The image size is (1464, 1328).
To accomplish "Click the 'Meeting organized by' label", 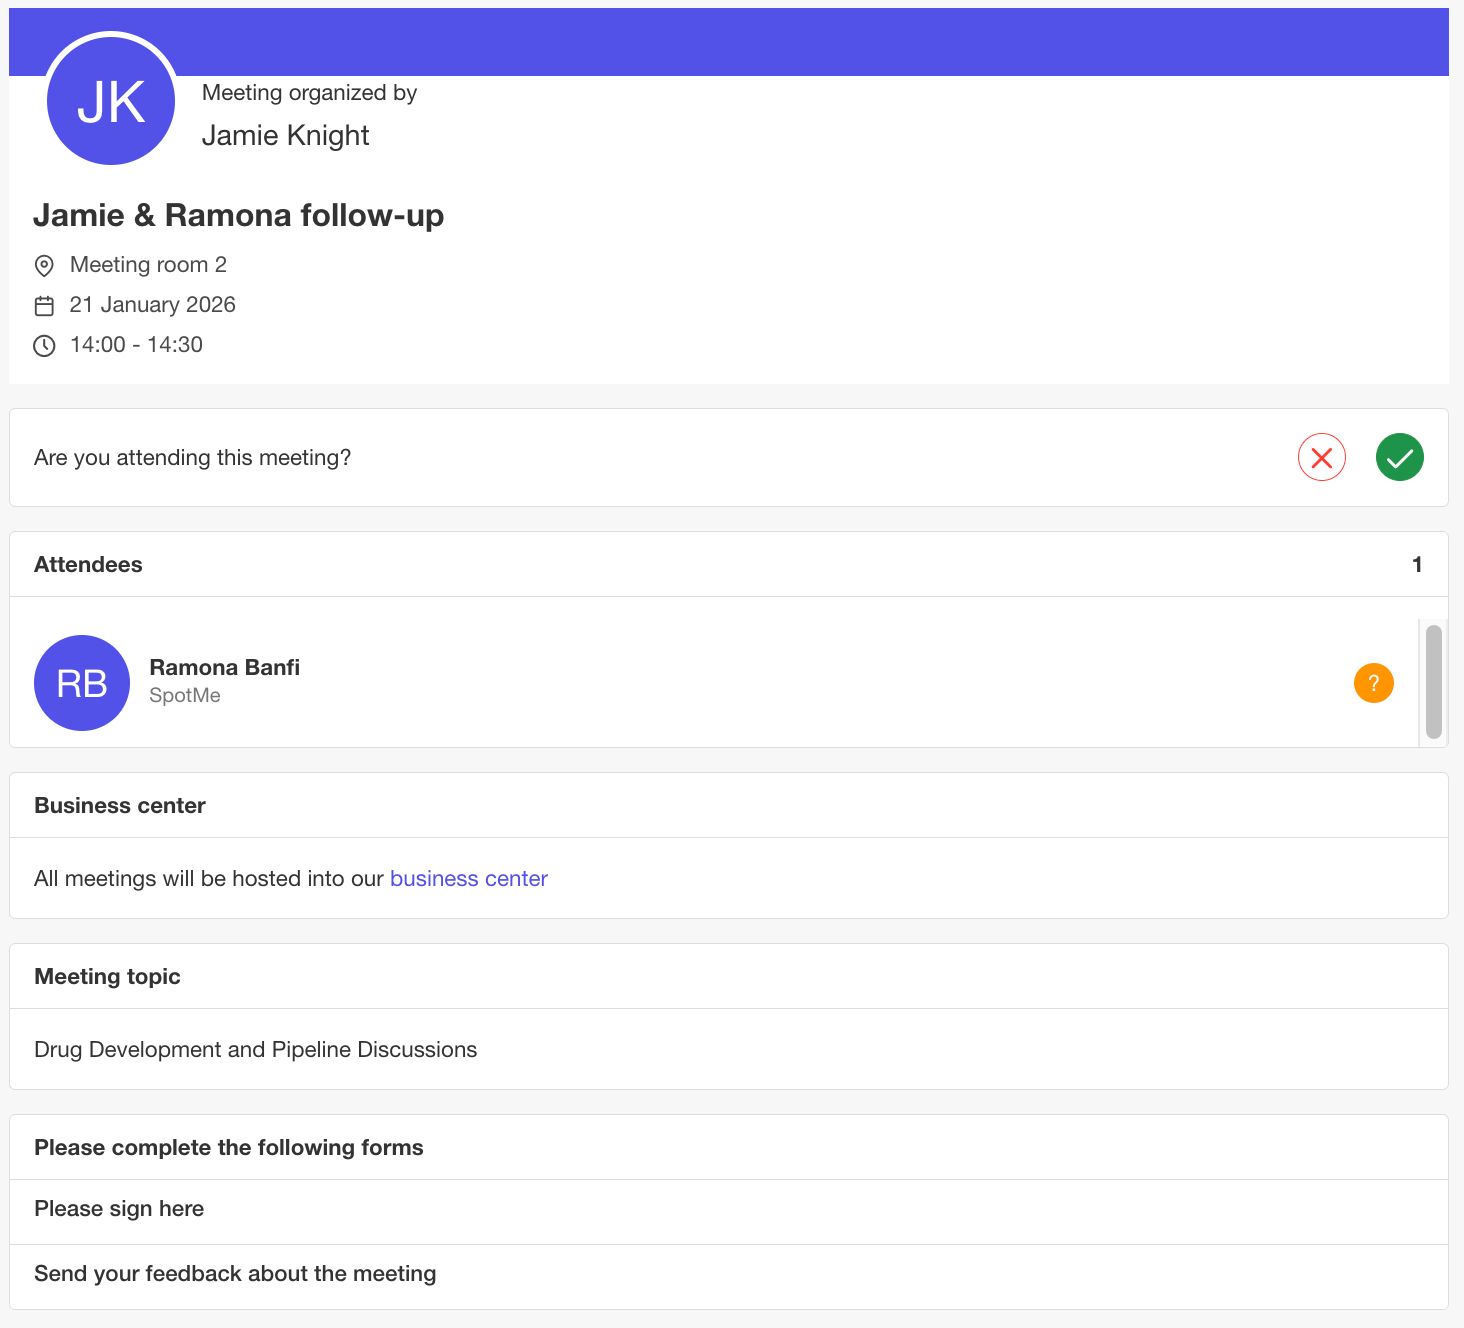I will click(x=309, y=92).
